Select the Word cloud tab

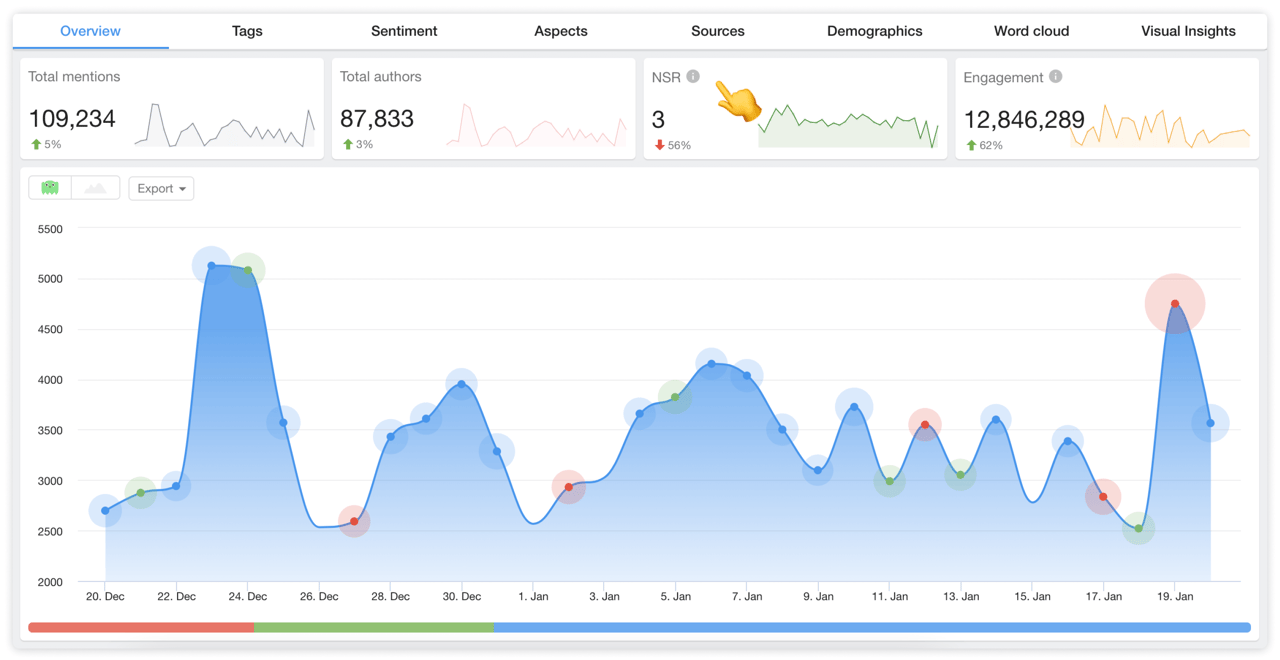point(1031,31)
